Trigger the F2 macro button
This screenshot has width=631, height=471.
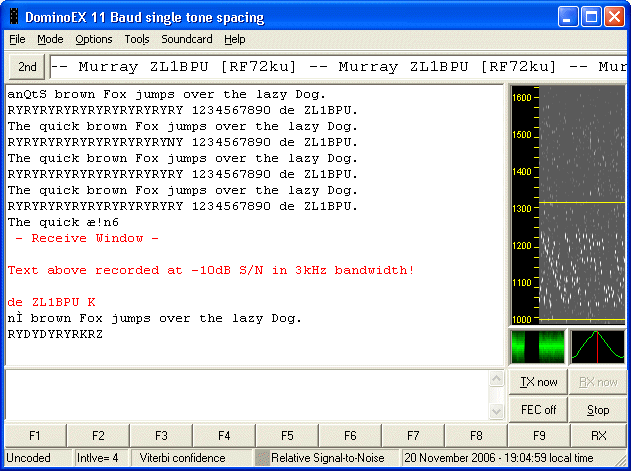pos(98,436)
